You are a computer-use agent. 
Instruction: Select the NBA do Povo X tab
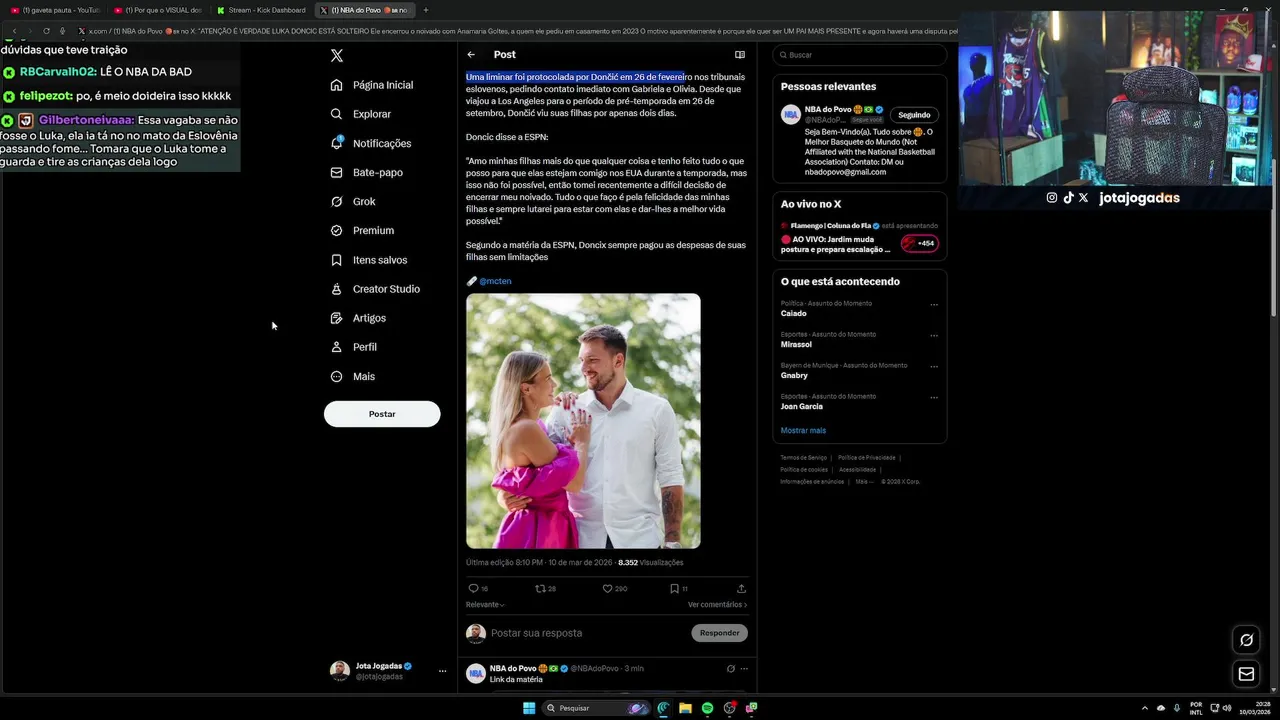(365, 10)
